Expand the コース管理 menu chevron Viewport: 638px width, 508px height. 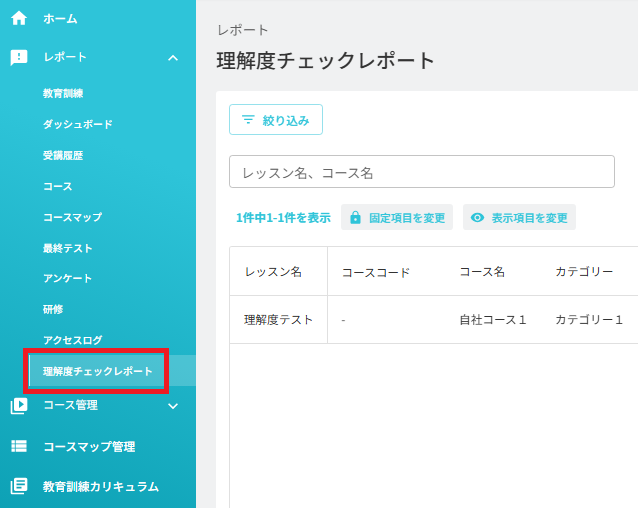(173, 406)
